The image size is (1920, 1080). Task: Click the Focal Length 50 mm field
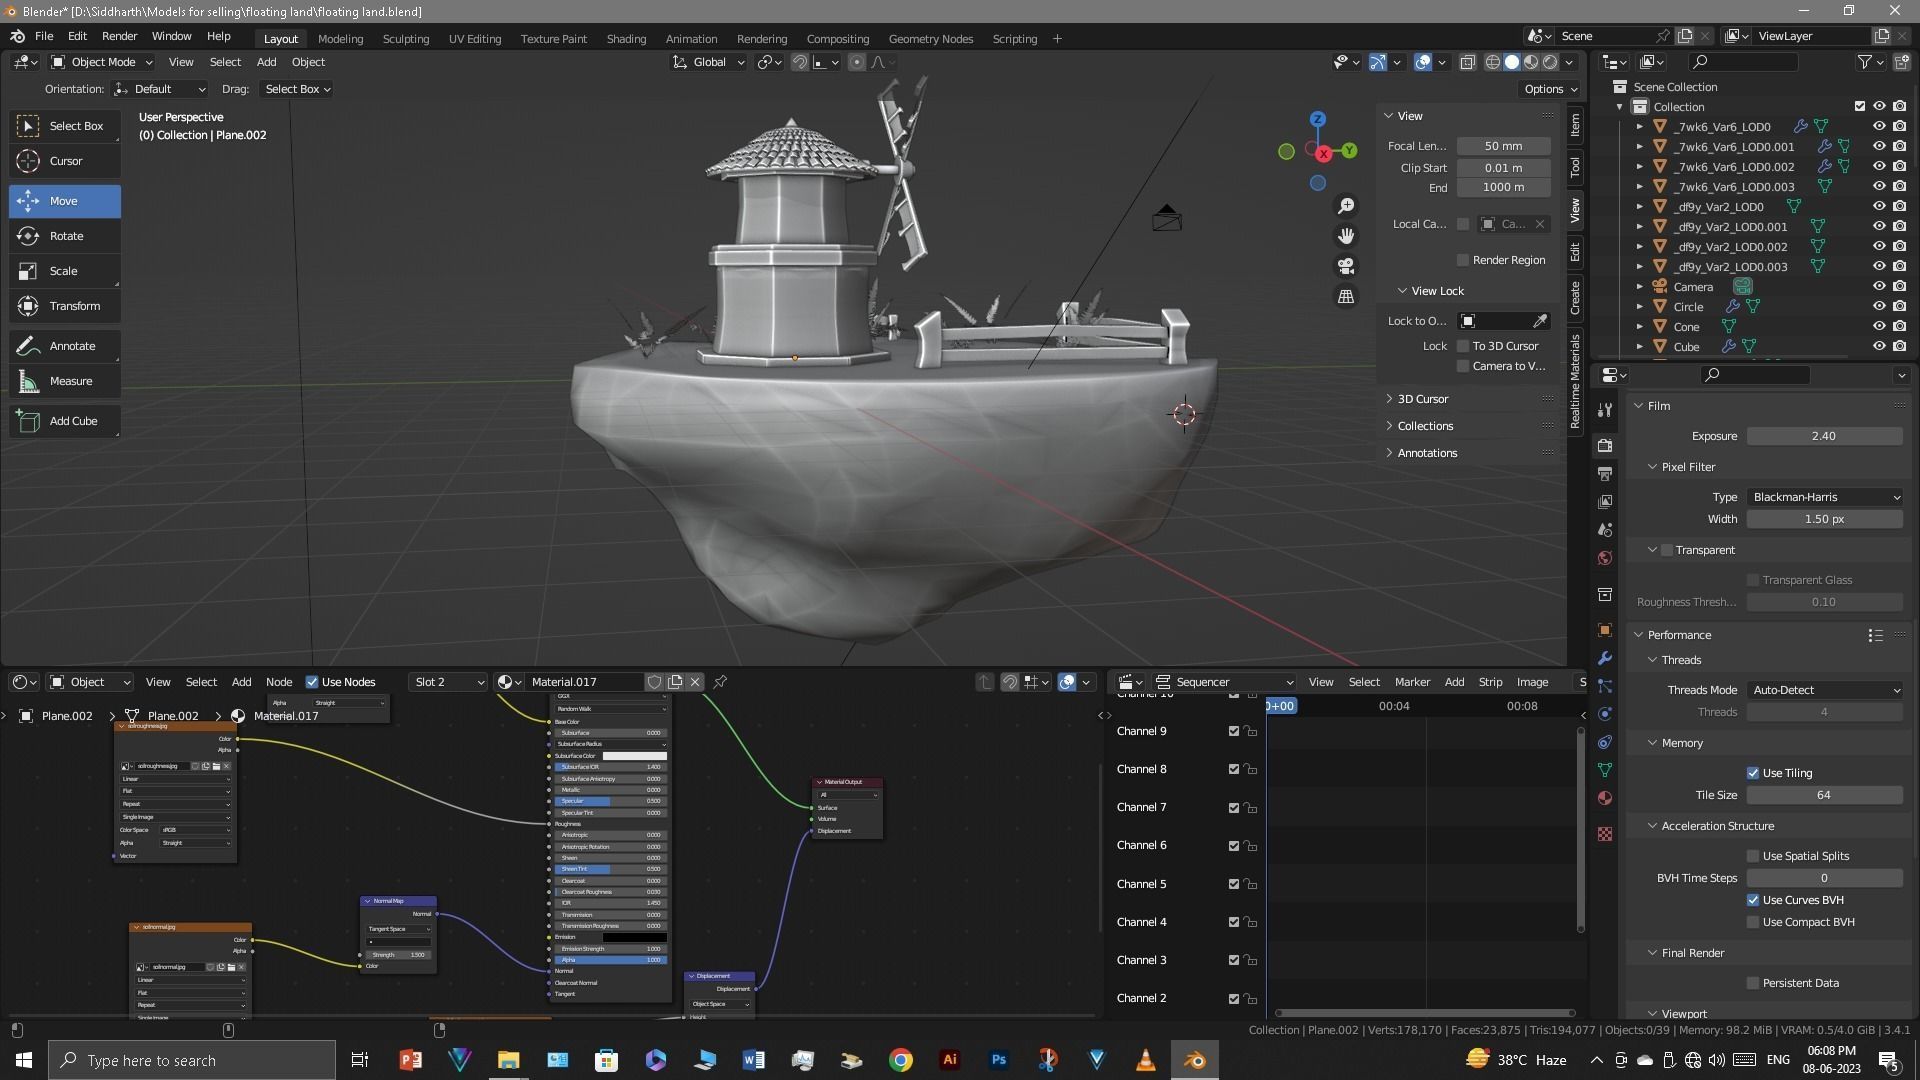1503,146
